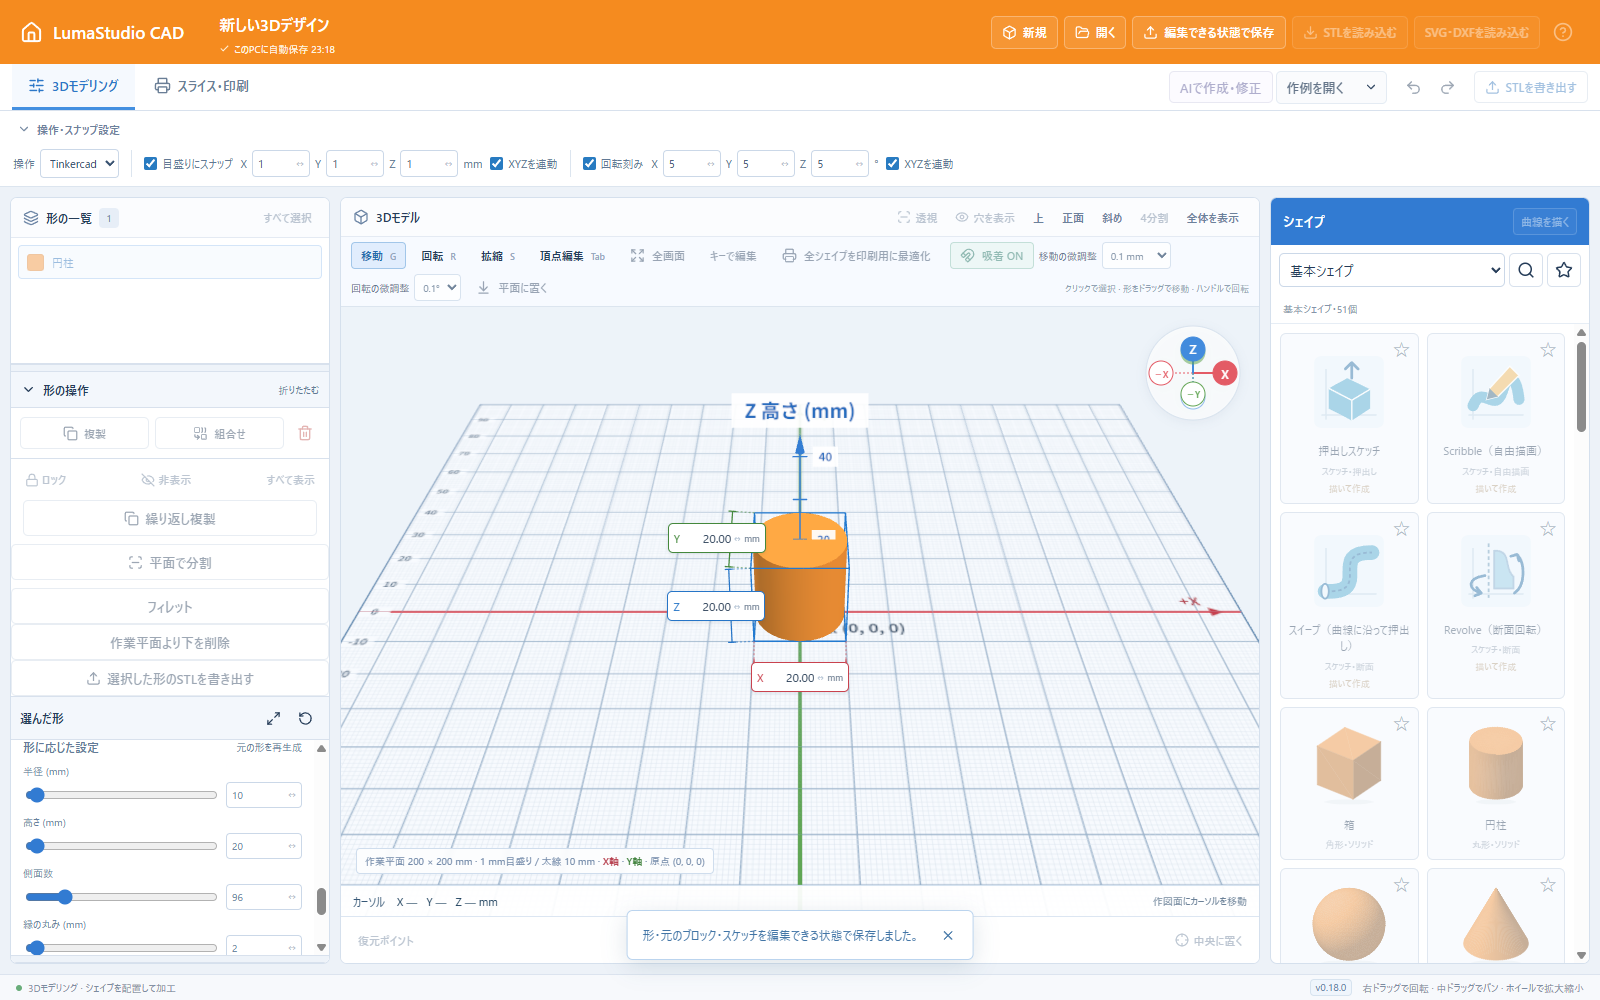This screenshot has width=1600, height=1000.
Task: Open 作例を開く dropdown
Action: coord(1331,88)
